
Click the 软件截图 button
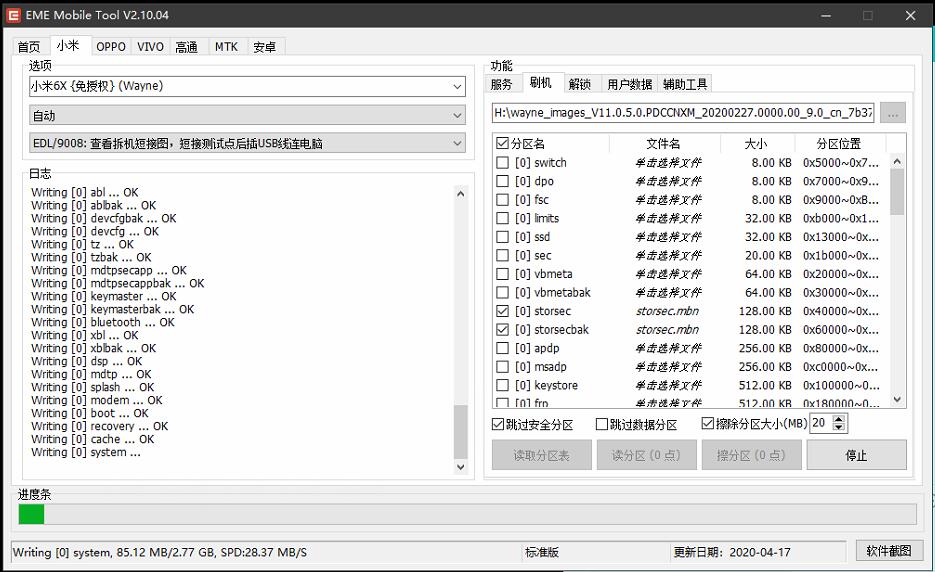point(888,551)
